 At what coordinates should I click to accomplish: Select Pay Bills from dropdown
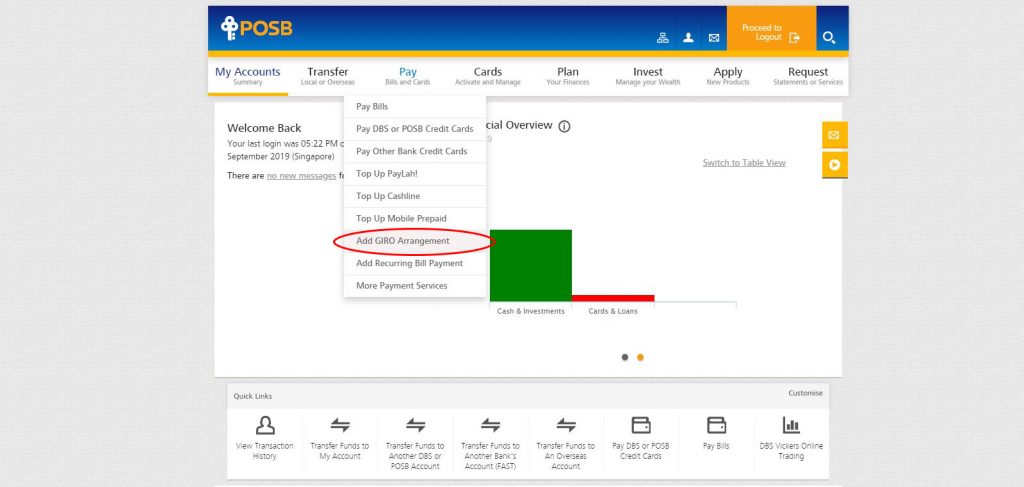(x=415, y=106)
